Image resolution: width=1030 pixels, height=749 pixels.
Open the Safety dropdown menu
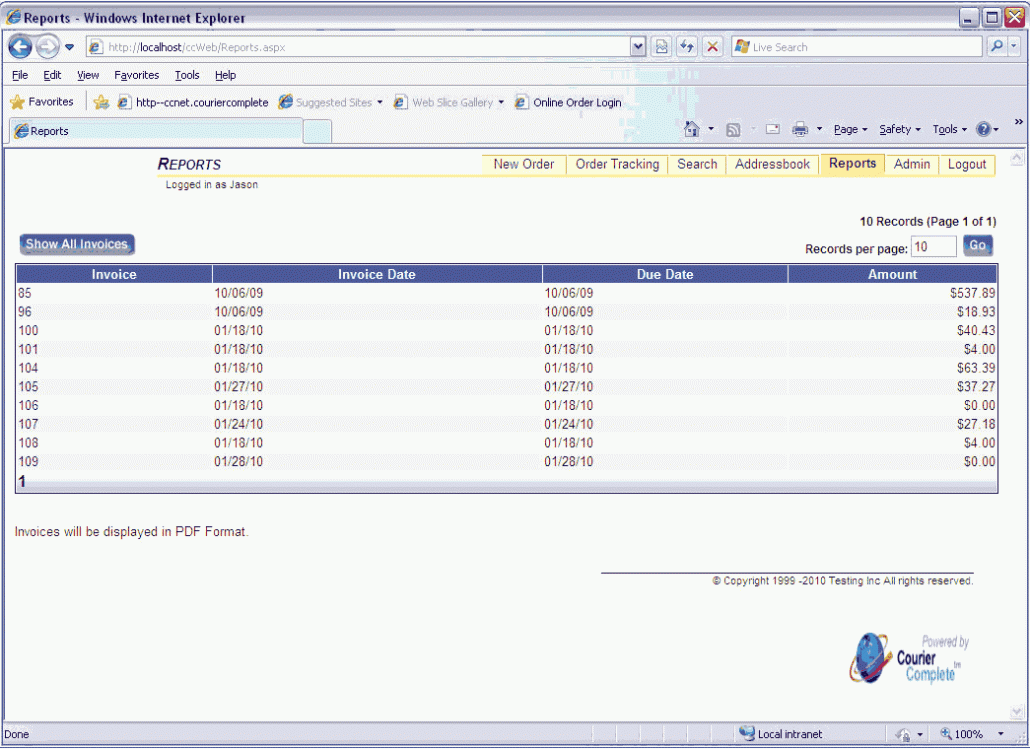pyautogui.click(x=900, y=129)
